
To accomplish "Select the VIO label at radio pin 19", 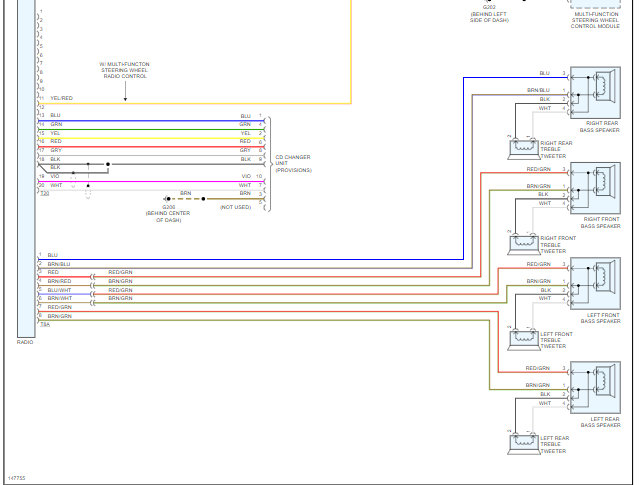I will [x=55, y=176].
